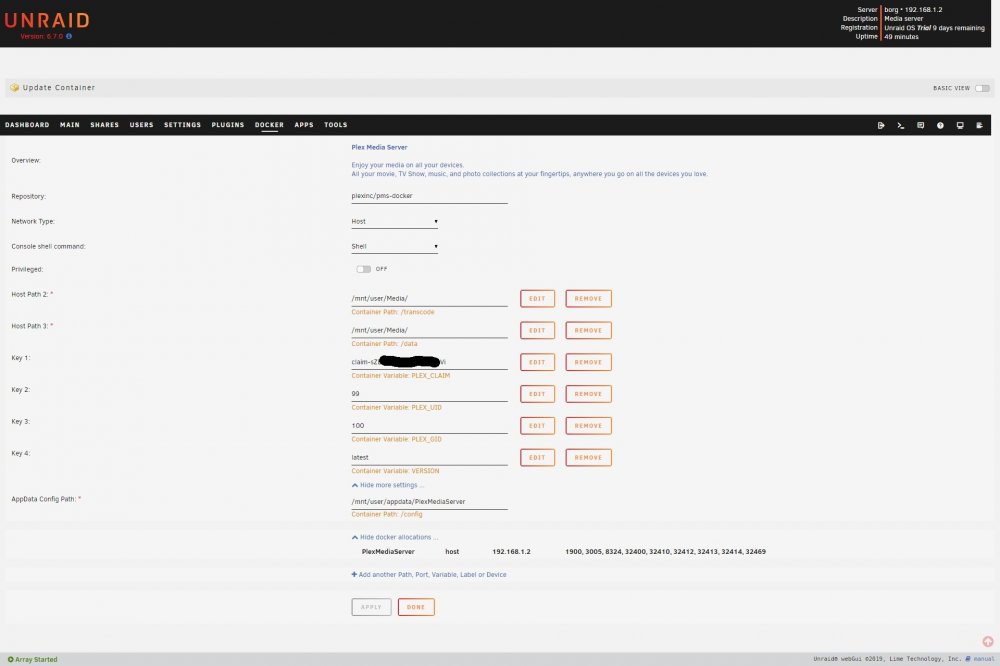Image resolution: width=1000 pixels, height=666 pixels.
Task: Click Edit for Key 2 PLEX_UID
Action: 537,394
